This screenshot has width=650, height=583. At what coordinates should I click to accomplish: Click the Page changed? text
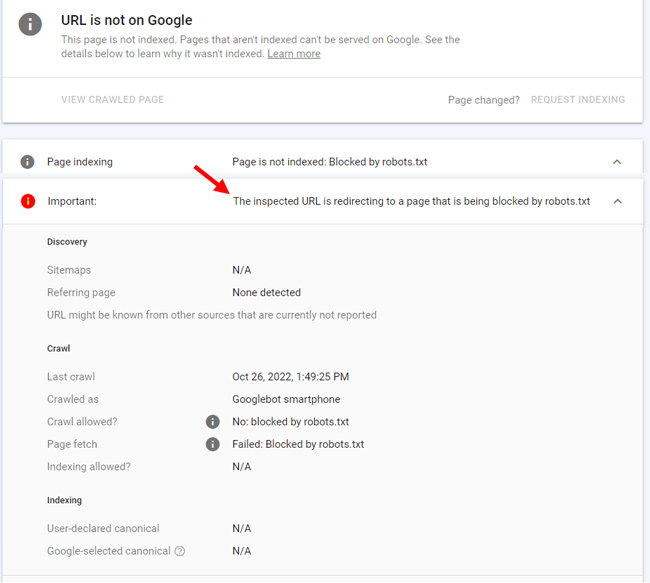484,100
